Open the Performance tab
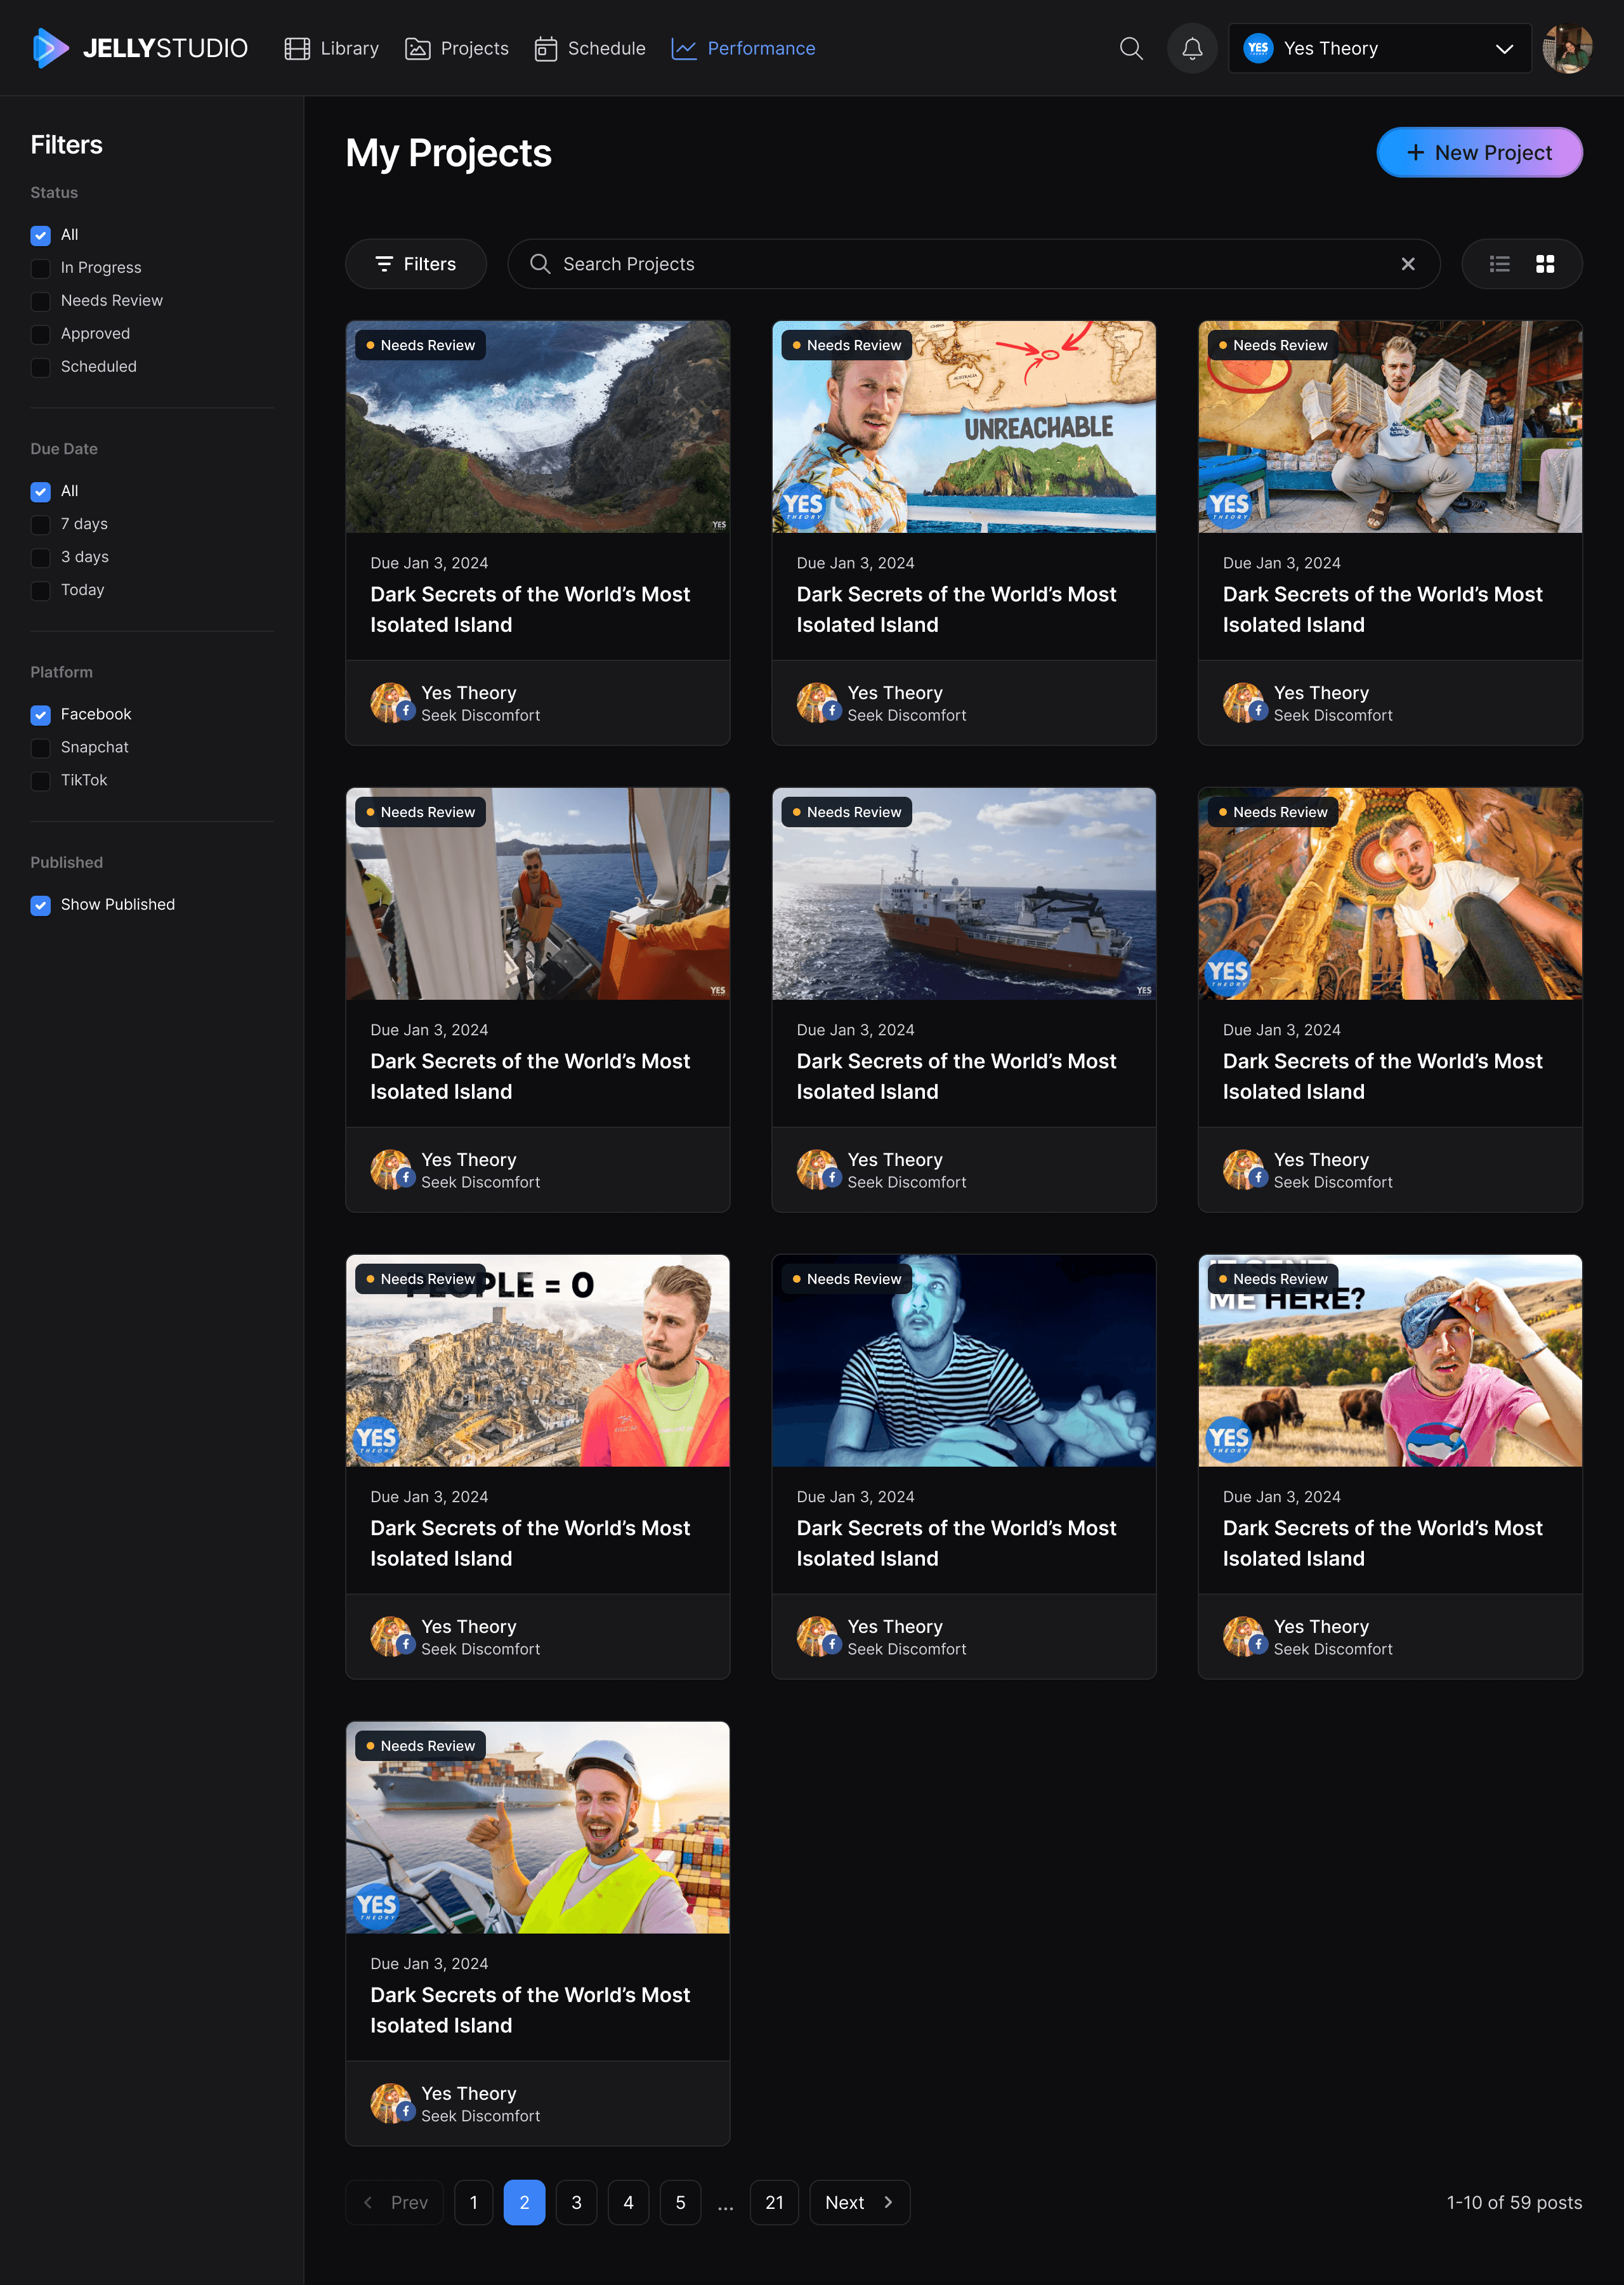The height and width of the screenshot is (2285, 1624). tap(743, 48)
